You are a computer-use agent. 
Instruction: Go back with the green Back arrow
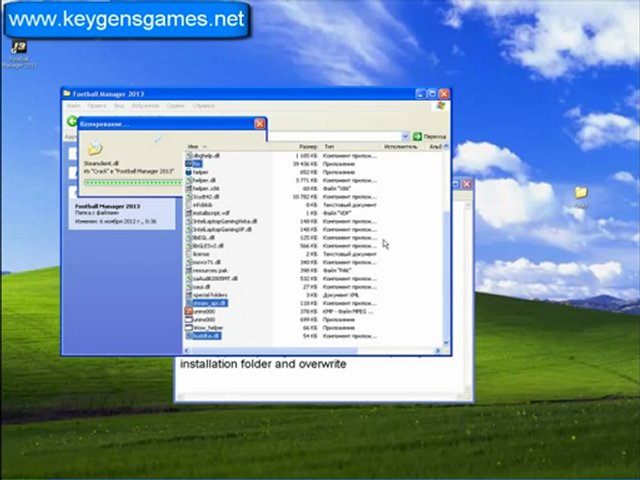pyautogui.click(x=72, y=121)
